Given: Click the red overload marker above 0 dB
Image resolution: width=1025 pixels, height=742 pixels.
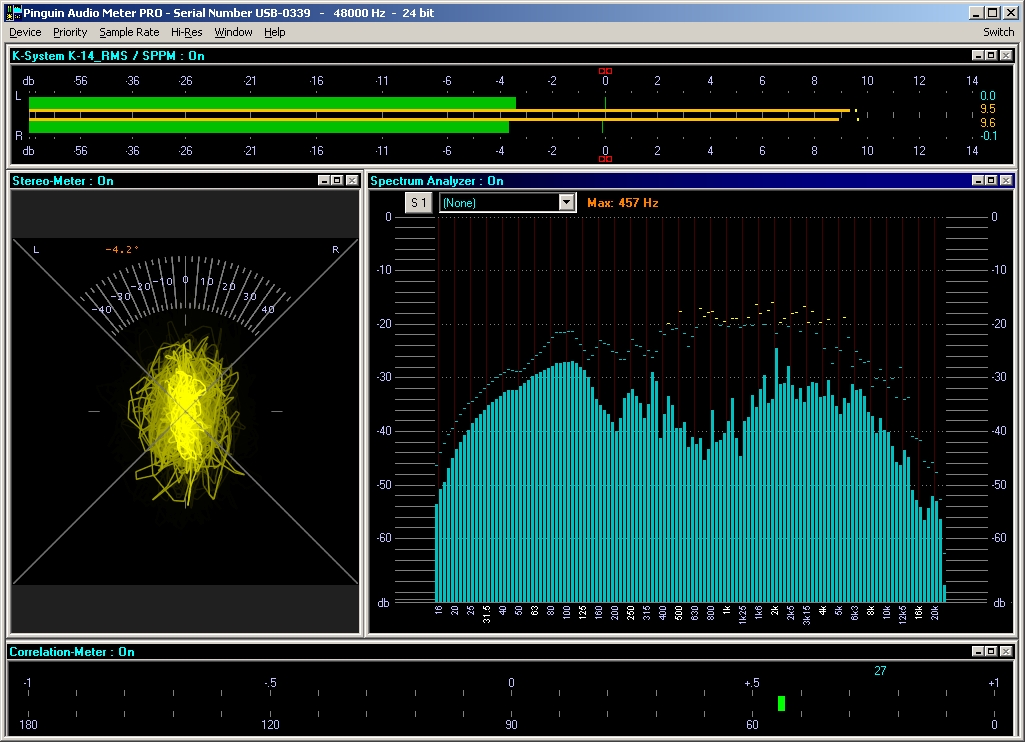Looking at the screenshot, I should pyautogui.click(x=604, y=71).
